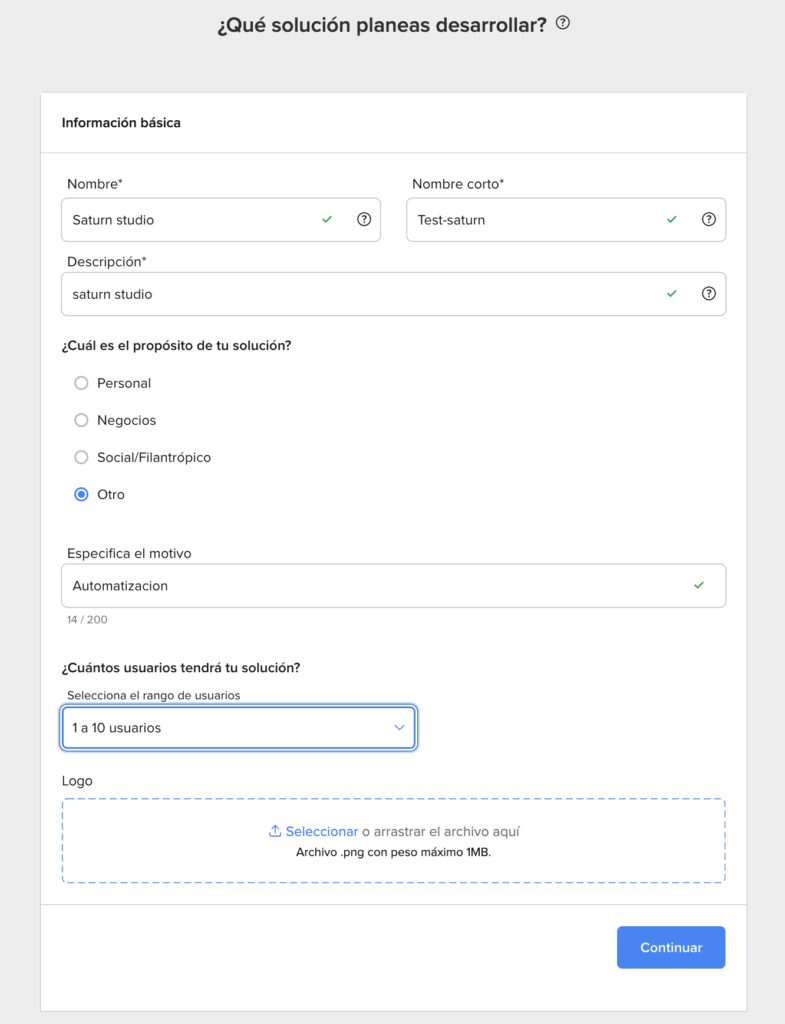Select the Otro radio button
Viewport: 785px width, 1024px height.
(82, 494)
